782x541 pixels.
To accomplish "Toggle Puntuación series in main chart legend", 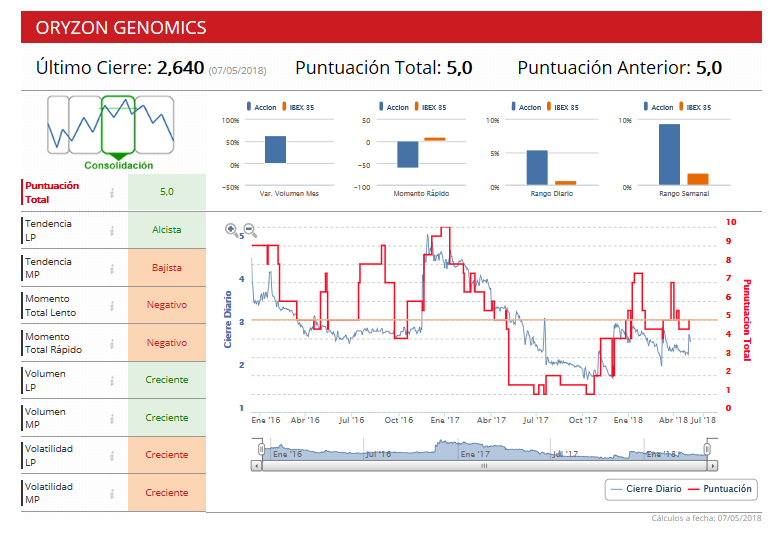I will [x=720, y=489].
